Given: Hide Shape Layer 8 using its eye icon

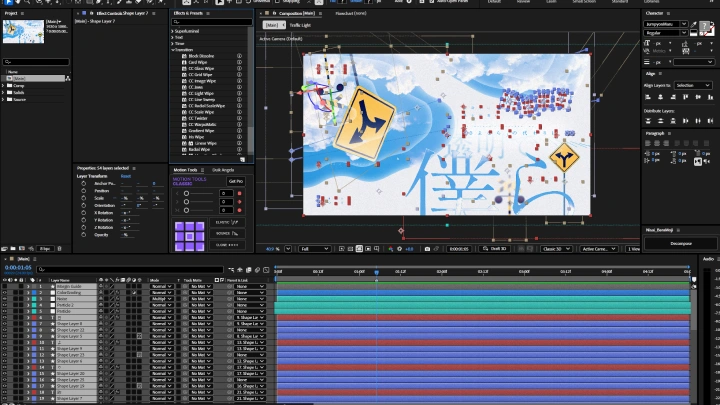Looking at the screenshot, I should point(5,324).
